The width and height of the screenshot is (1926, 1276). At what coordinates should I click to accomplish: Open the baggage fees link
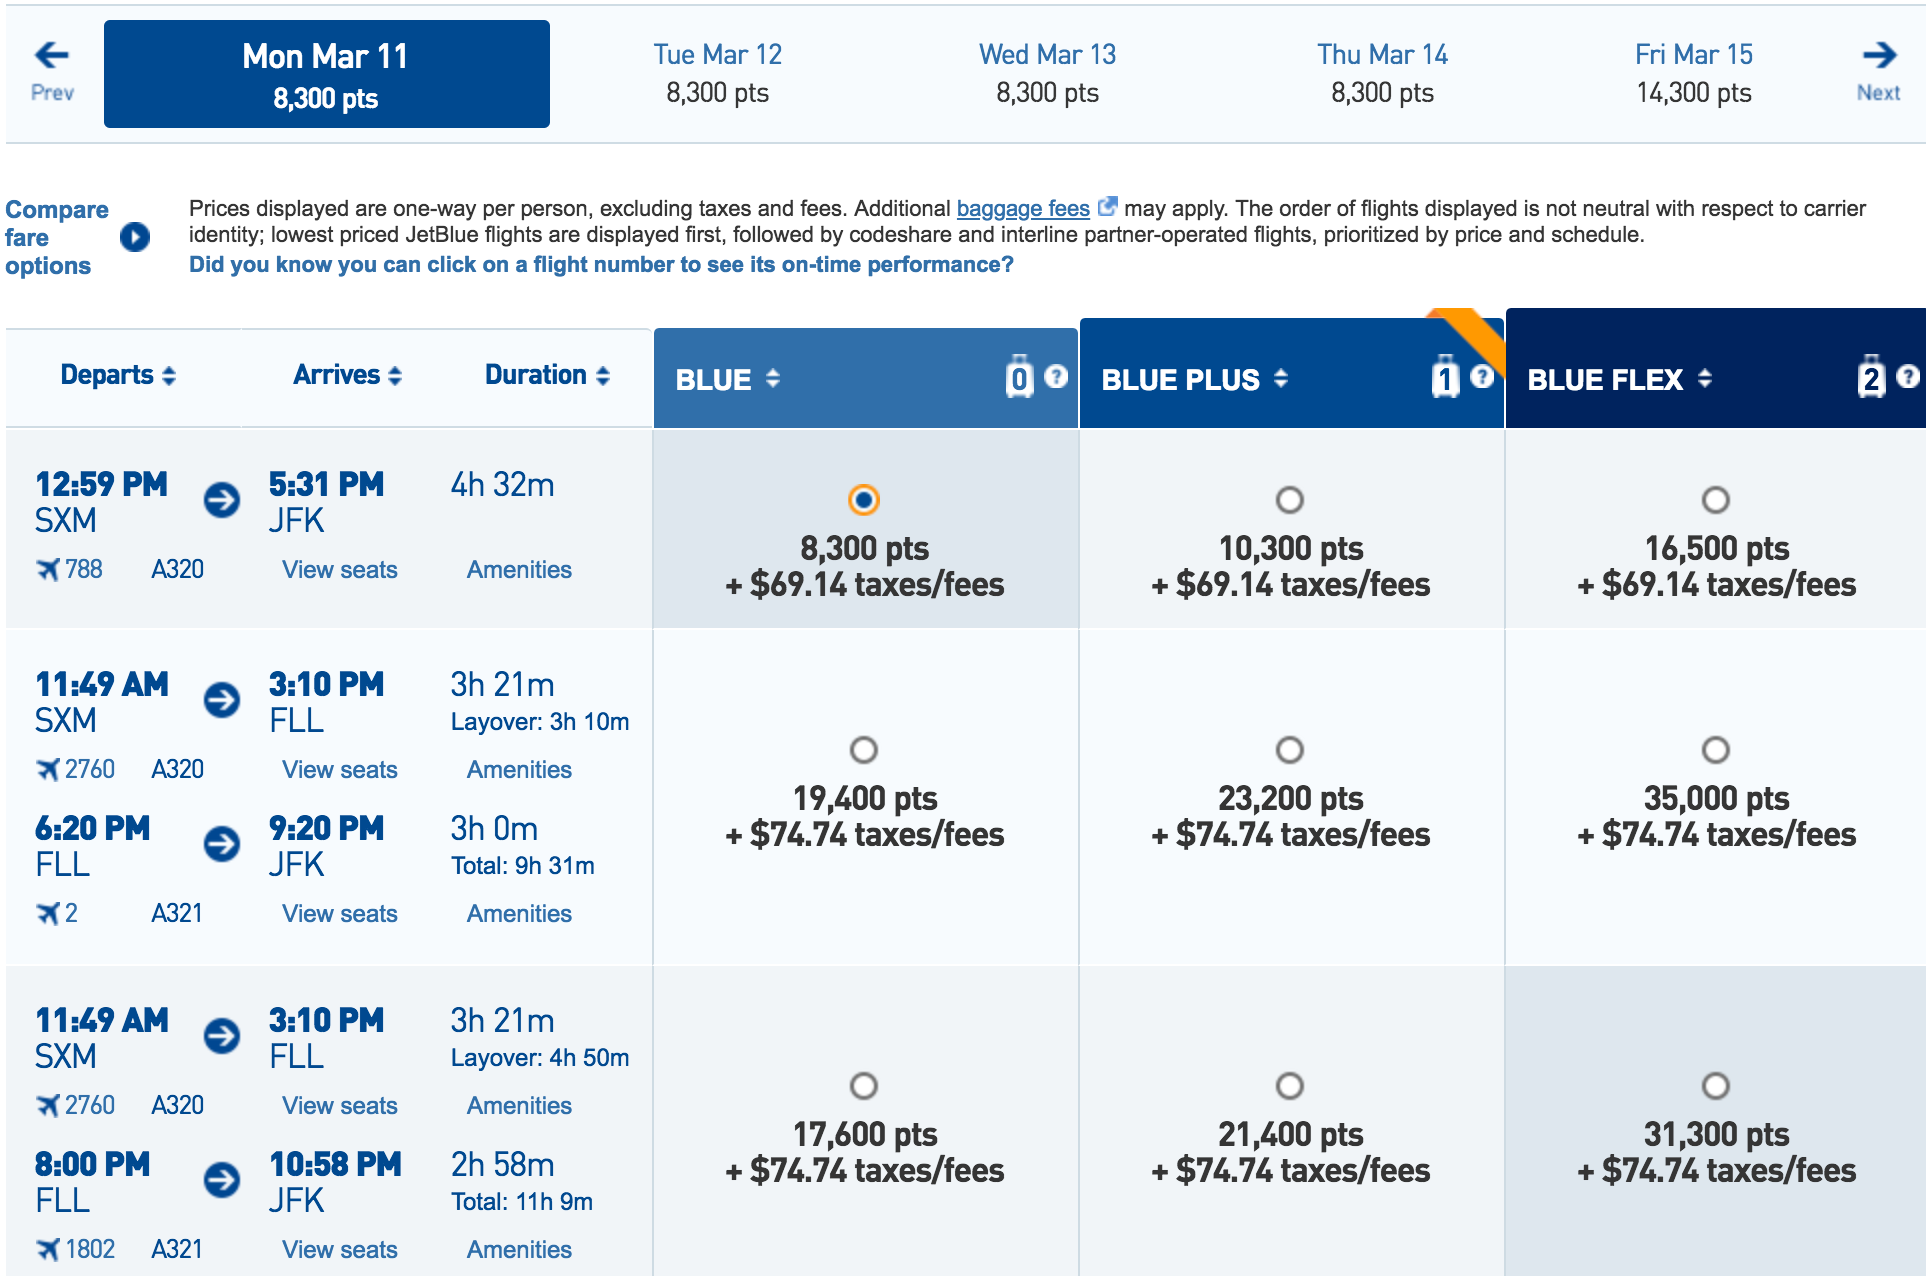point(1023,208)
